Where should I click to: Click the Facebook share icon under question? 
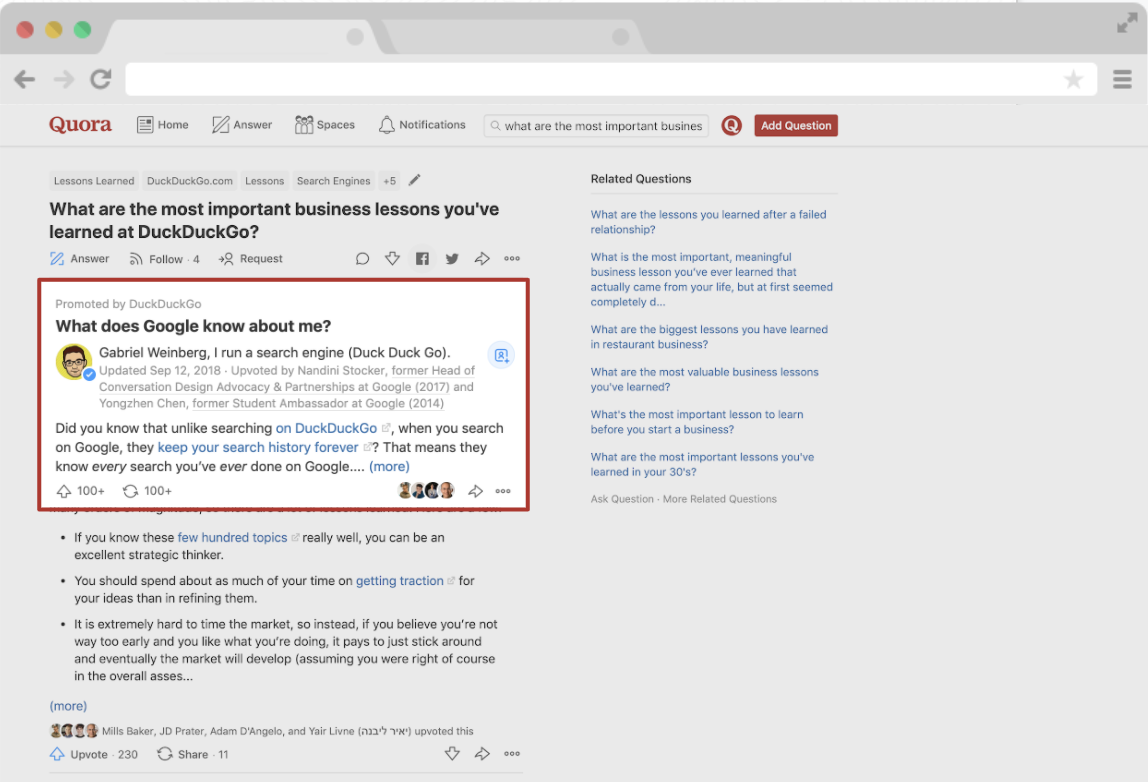422,259
